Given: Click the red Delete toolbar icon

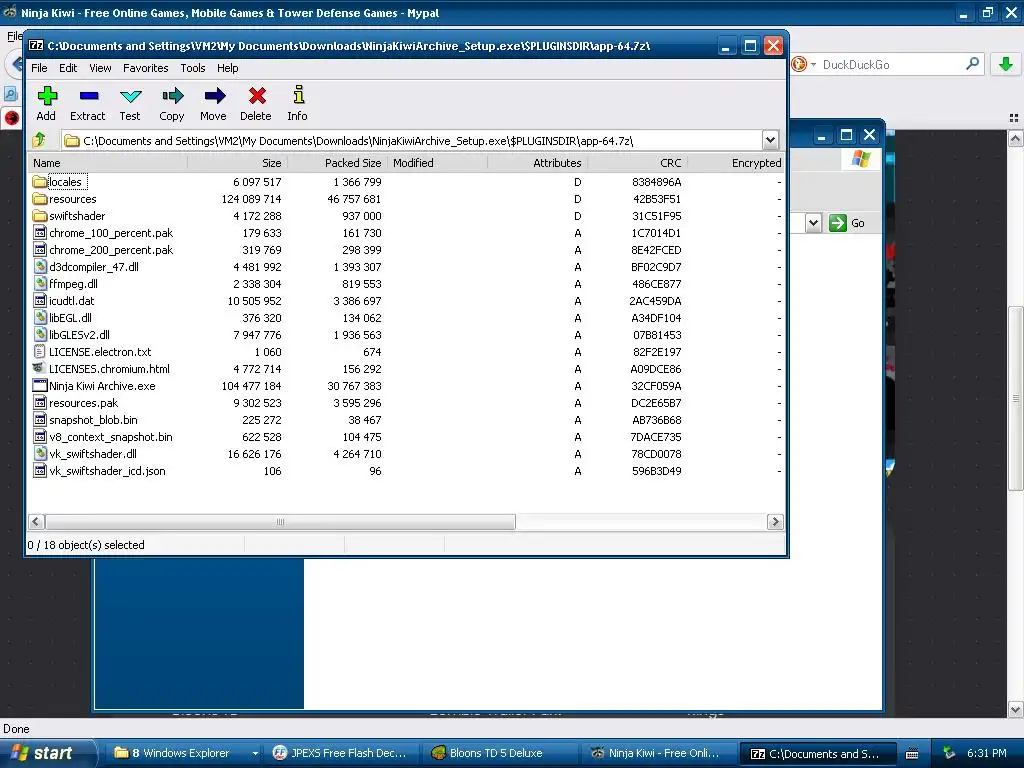Looking at the screenshot, I should (x=256, y=96).
